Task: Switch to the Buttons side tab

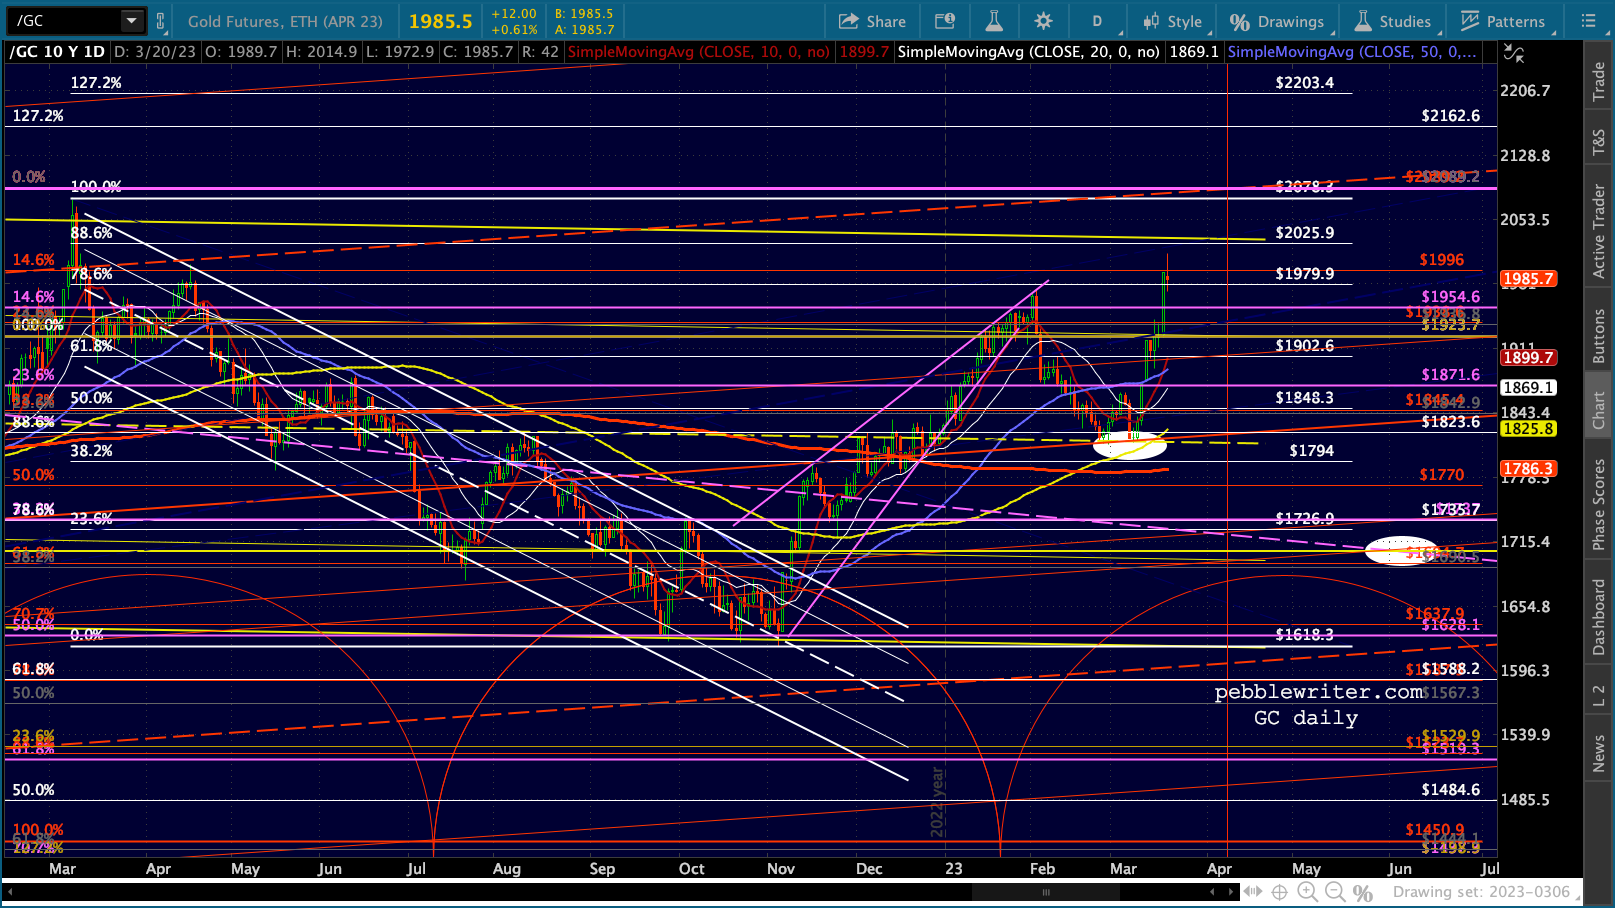Action: 1598,335
